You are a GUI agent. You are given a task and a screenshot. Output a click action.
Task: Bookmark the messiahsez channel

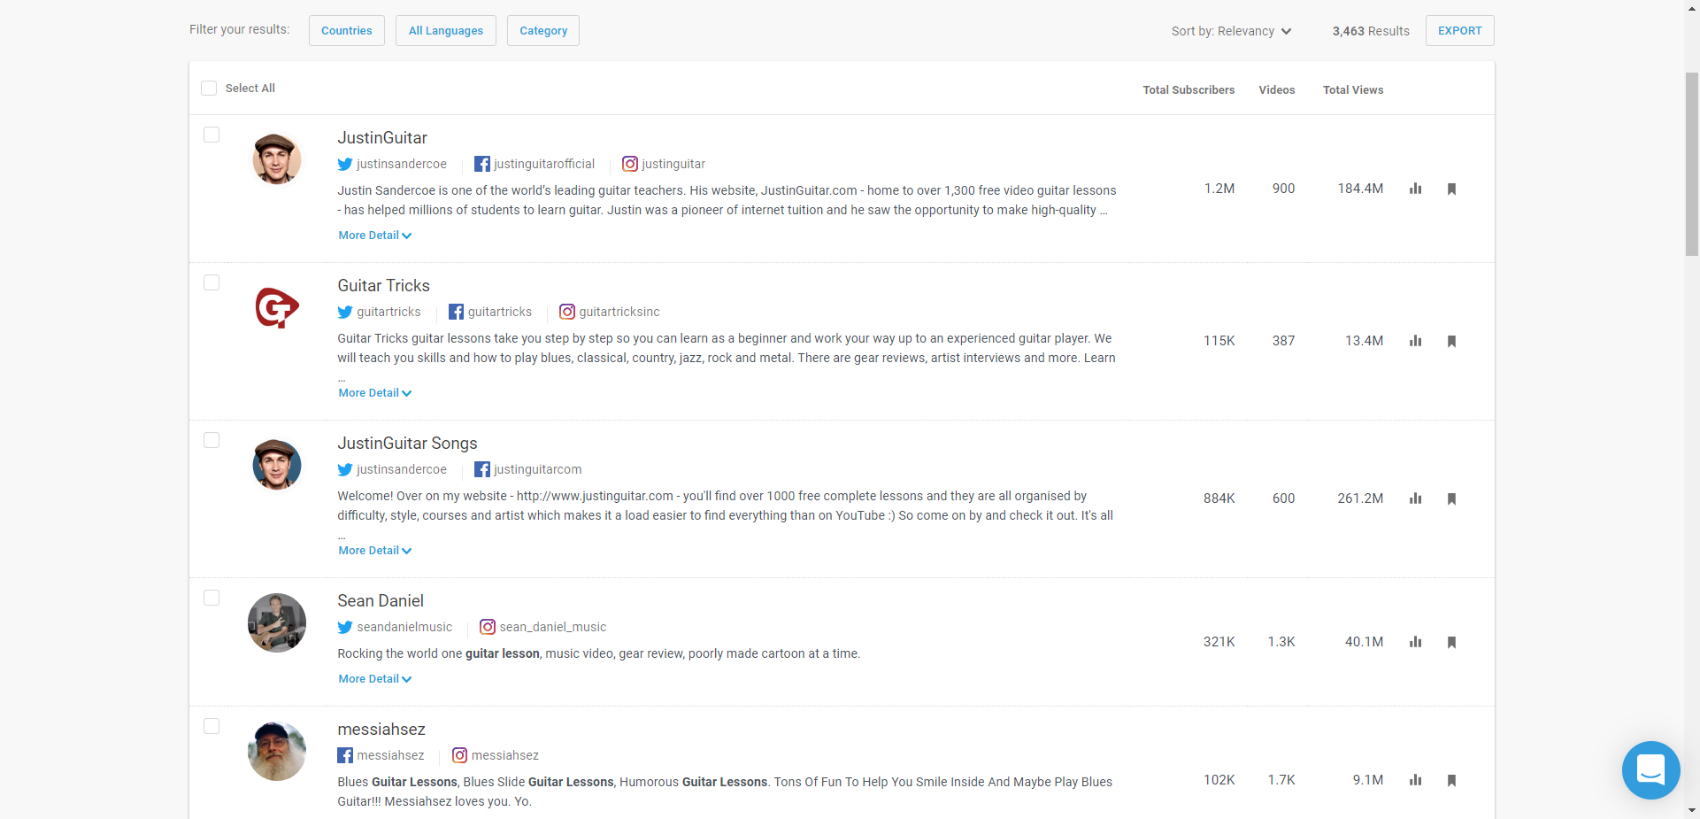click(1452, 780)
